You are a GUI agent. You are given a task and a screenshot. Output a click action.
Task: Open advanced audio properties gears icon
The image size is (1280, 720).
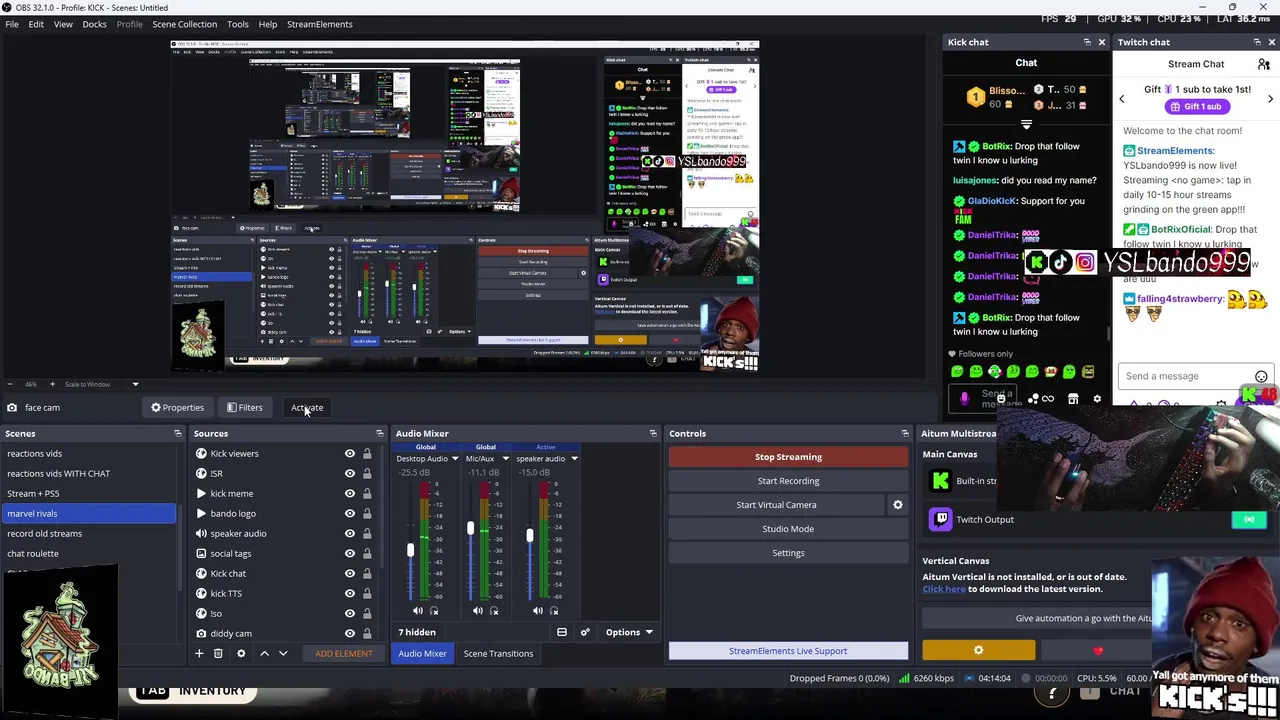click(585, 632)
